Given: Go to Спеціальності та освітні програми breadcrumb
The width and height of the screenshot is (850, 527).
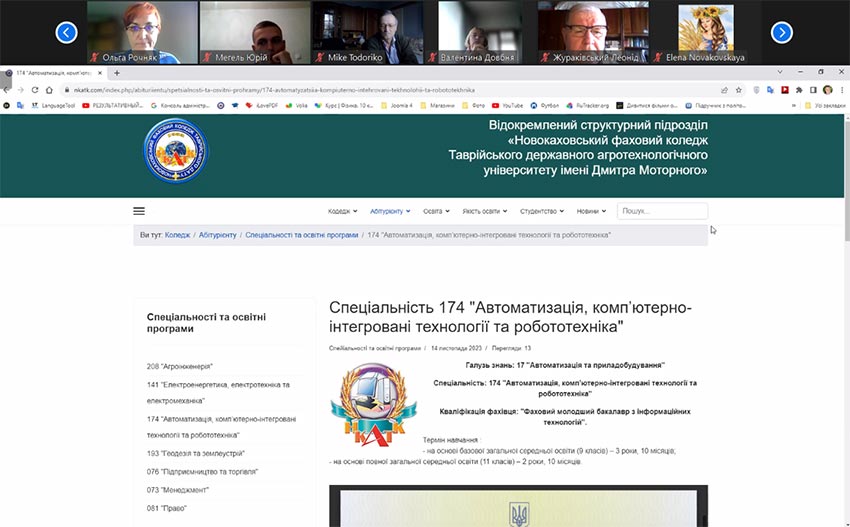Looking at the screenshot, I should click(x=301, y=235).
